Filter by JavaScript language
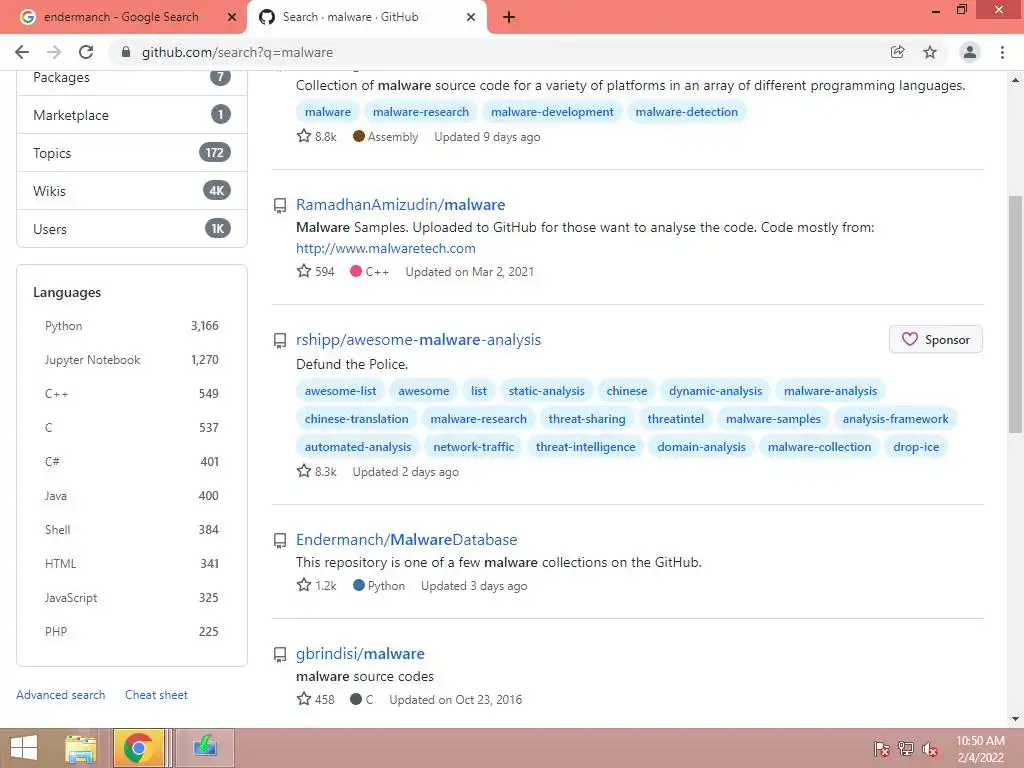Viewport: 1024px width, 768px height. pos(132,598)
